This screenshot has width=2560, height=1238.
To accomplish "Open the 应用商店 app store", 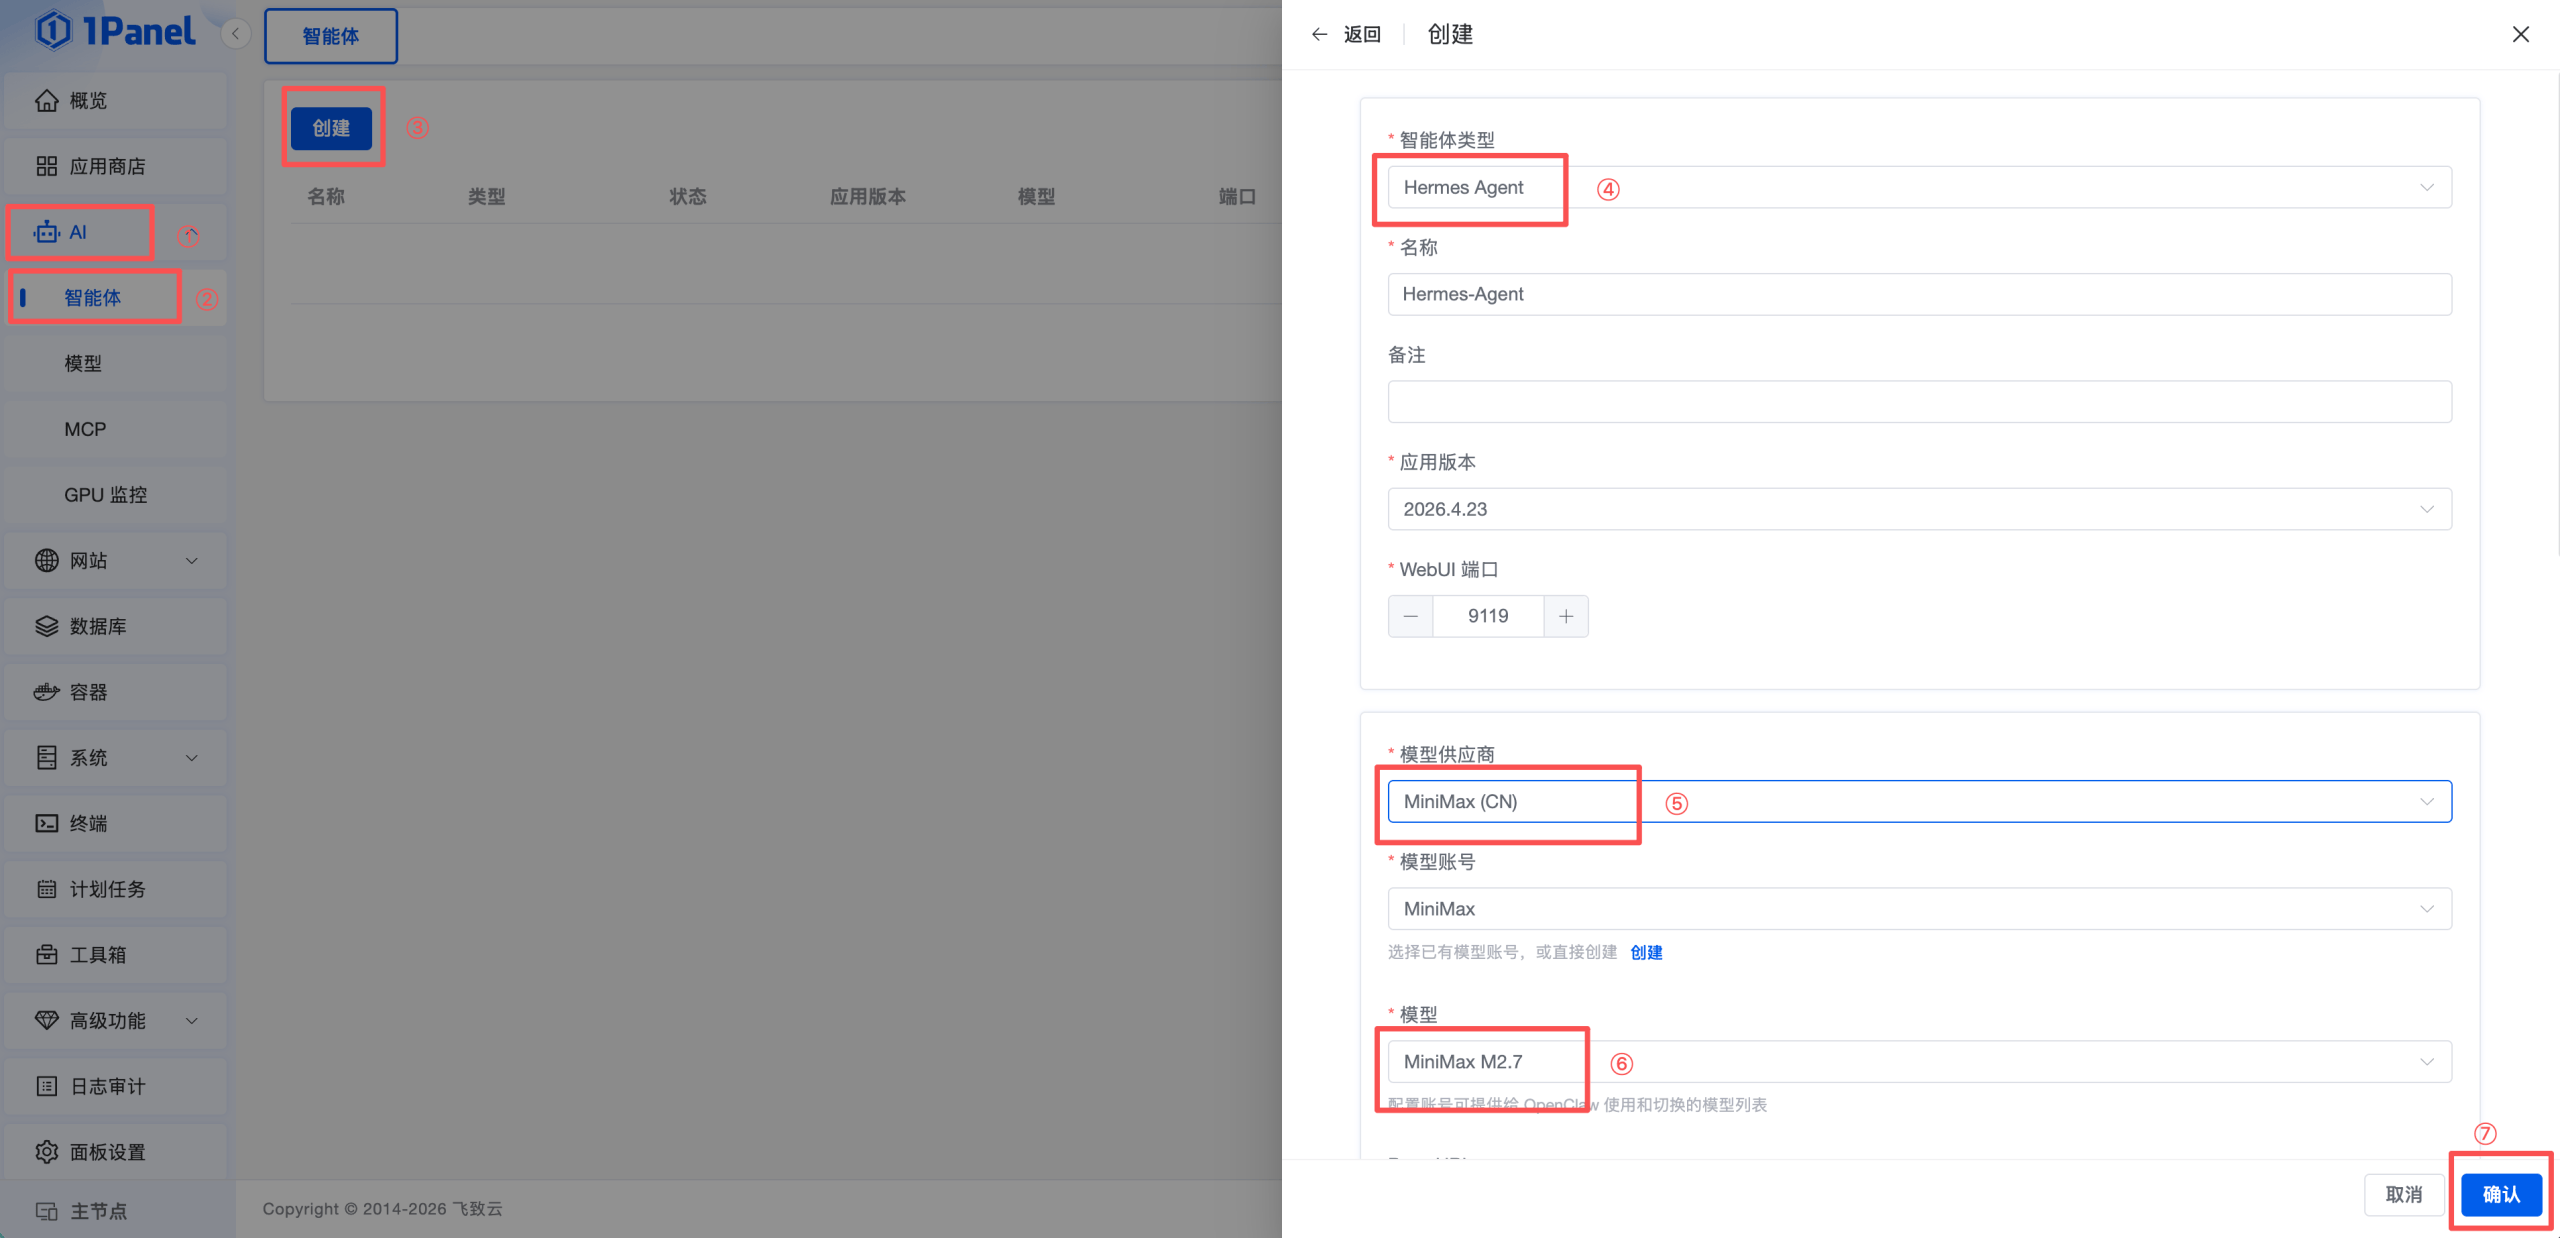I will point(113,166).
